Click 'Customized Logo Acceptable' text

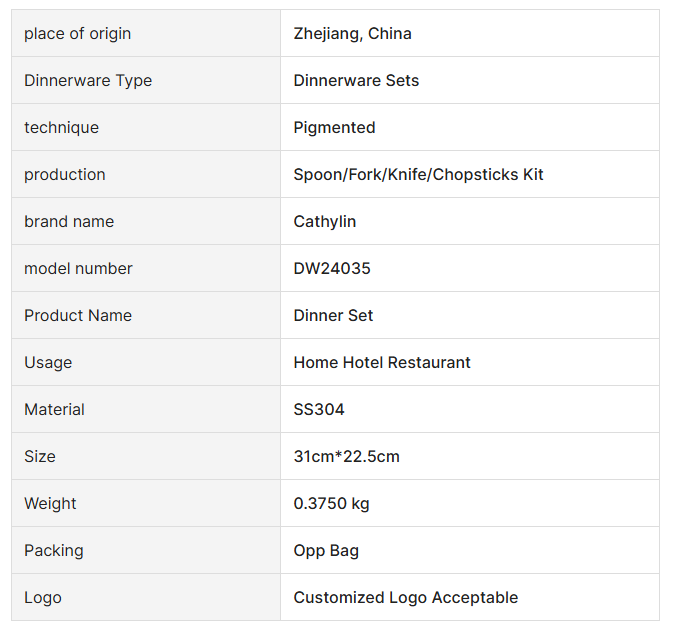tap(405, 598)
